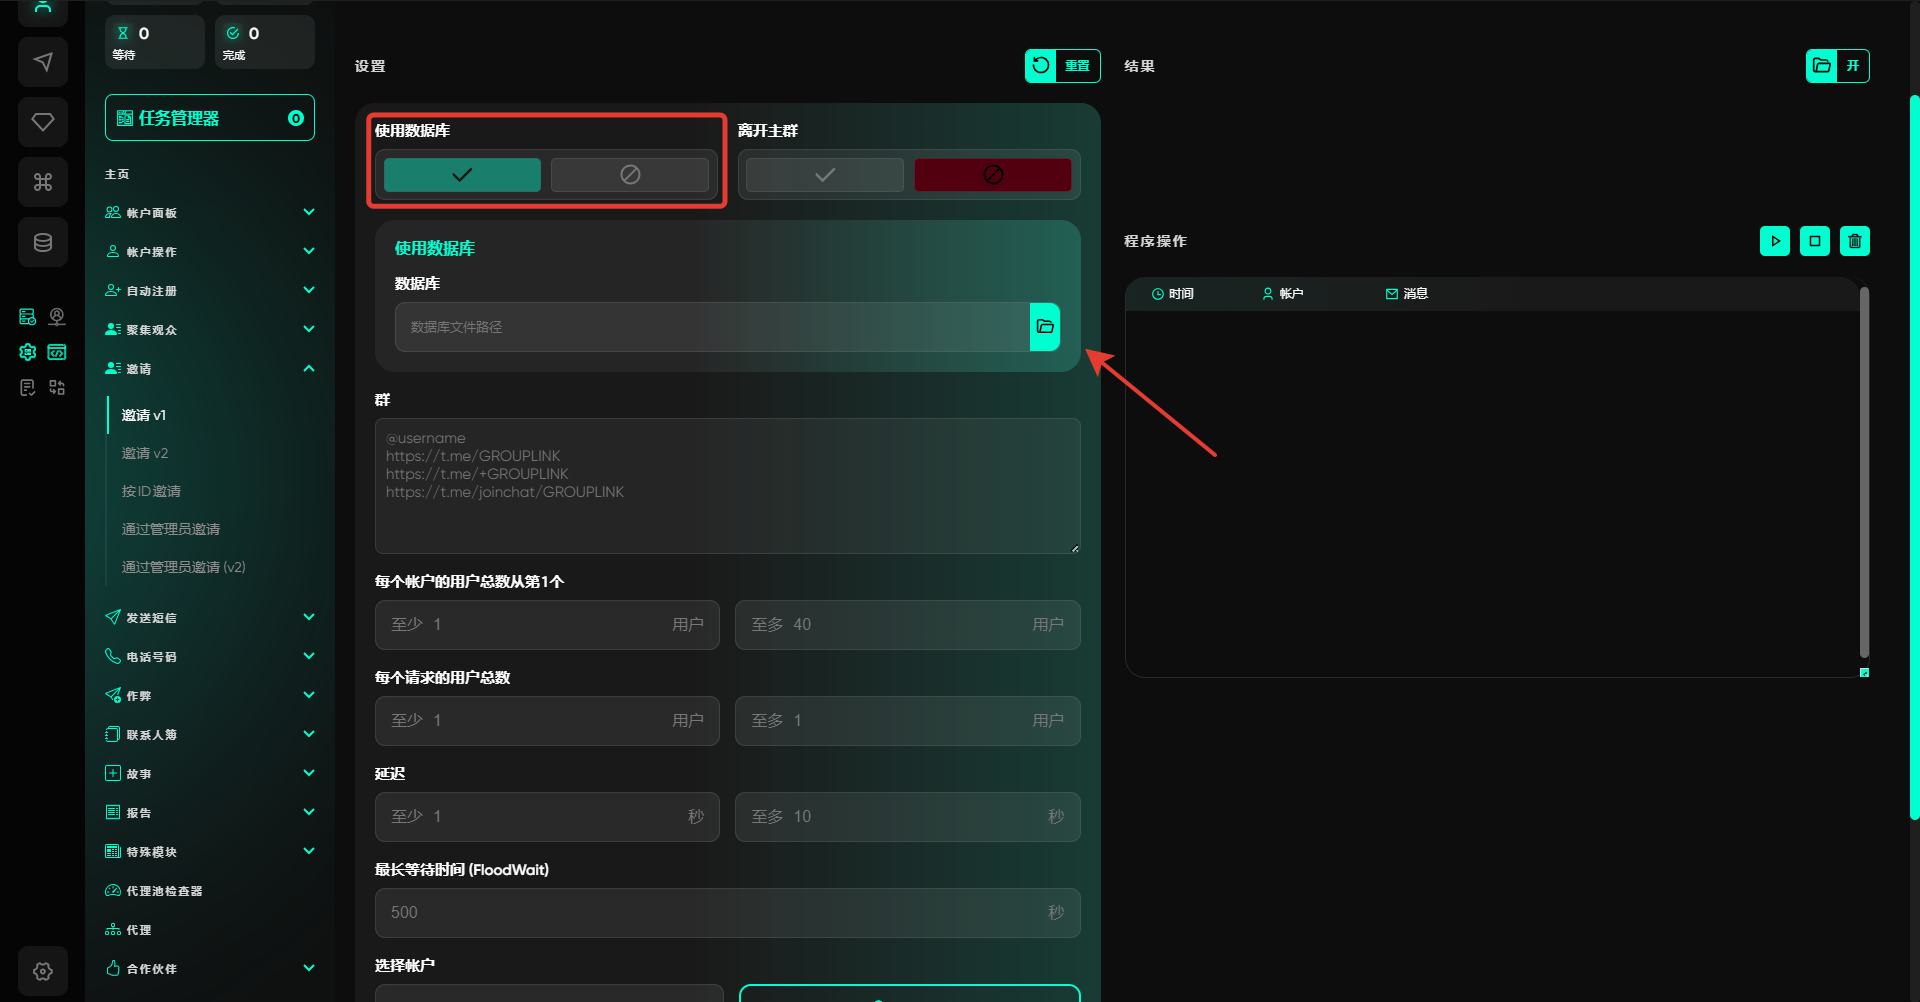Select 邀请 v2 submenu item
Viewport: 1920px width, 1002px height.
coord(145,453)
